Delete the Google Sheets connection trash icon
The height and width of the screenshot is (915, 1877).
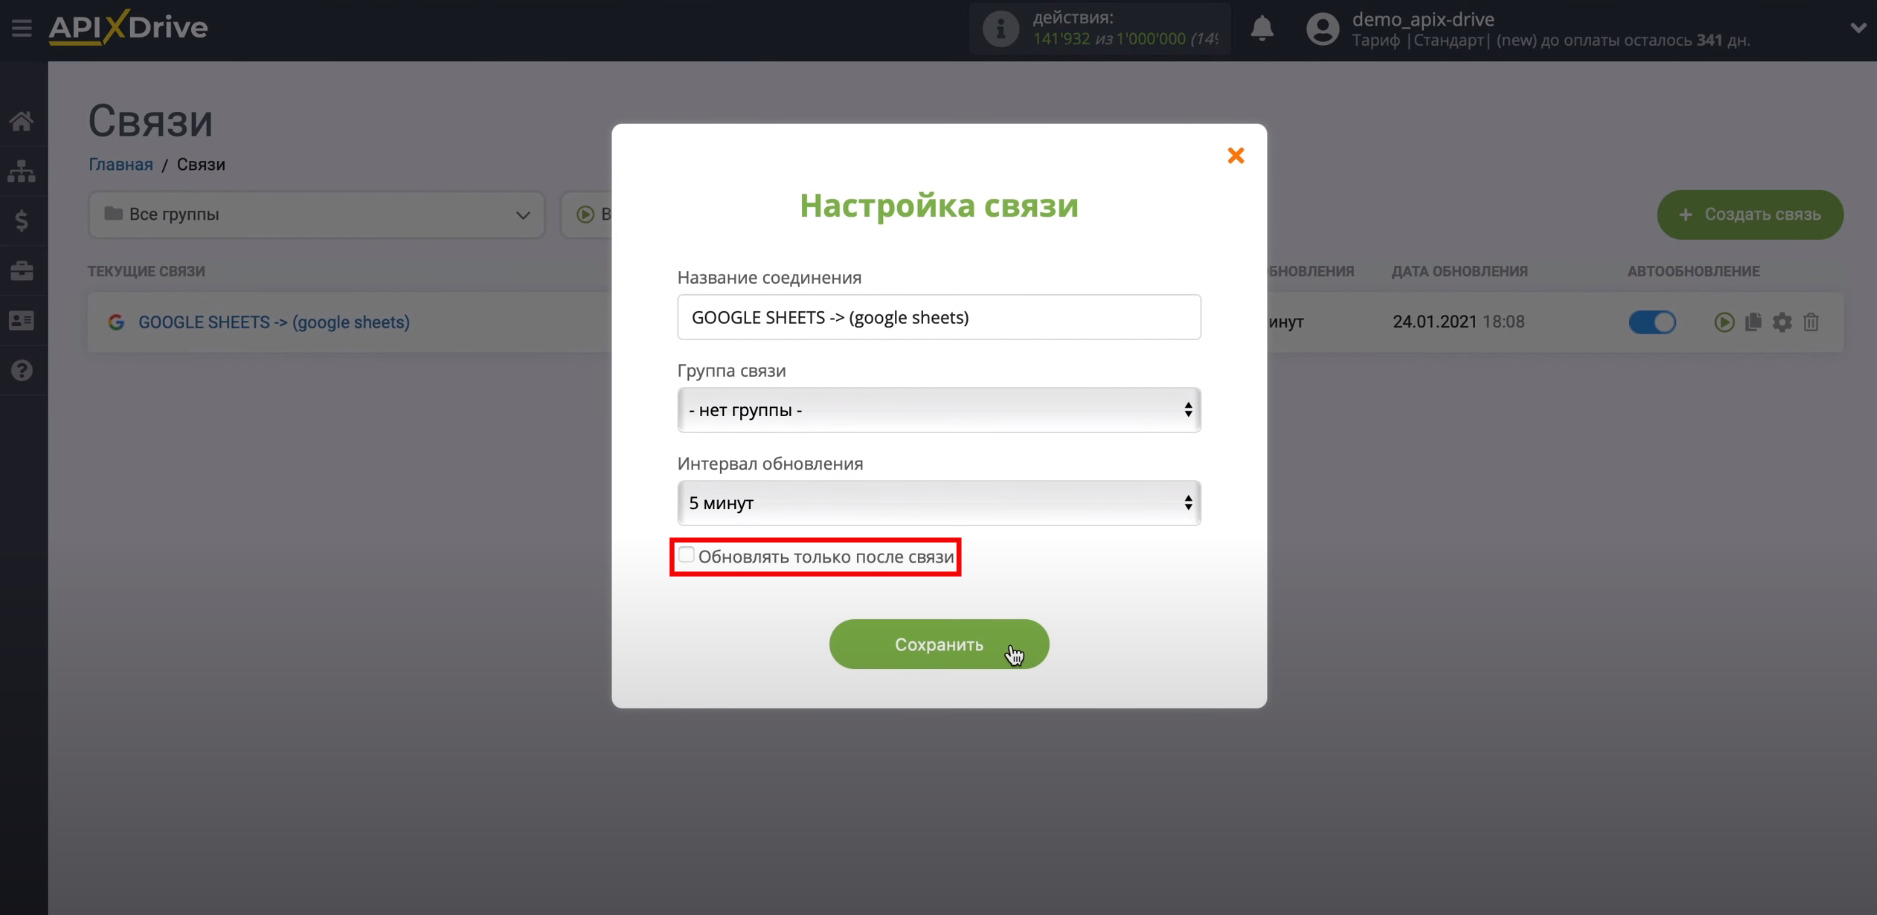coord(1811,322)
